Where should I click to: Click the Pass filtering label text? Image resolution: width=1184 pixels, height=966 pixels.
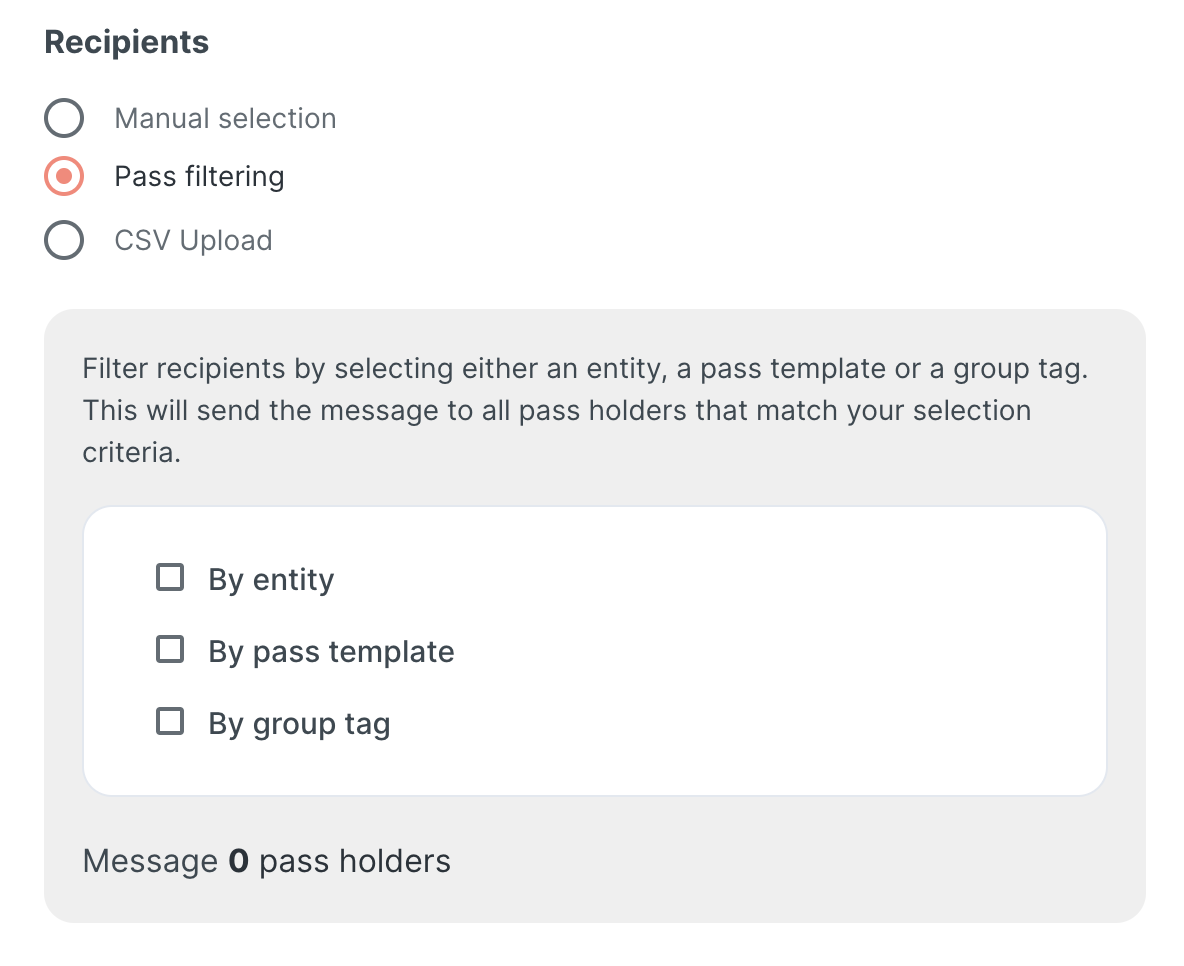pyautogui.click(x=199, y=177)
